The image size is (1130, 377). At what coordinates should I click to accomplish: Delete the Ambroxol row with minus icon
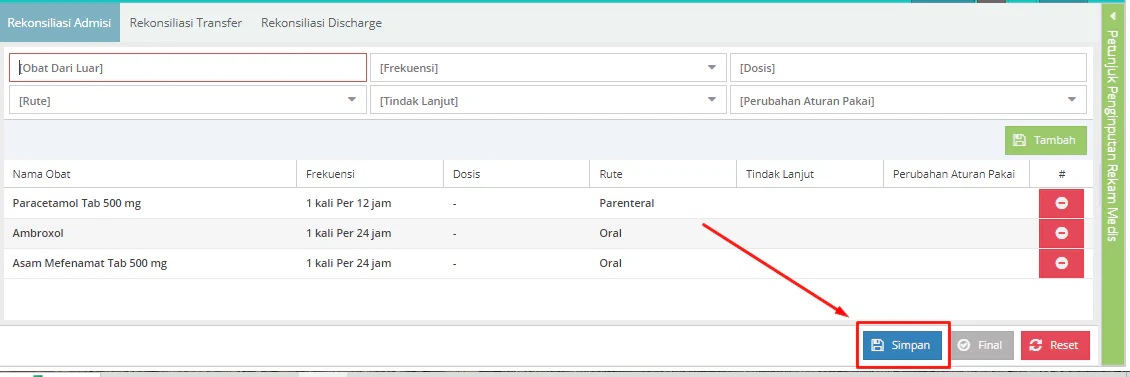(x=1061, y=233)
